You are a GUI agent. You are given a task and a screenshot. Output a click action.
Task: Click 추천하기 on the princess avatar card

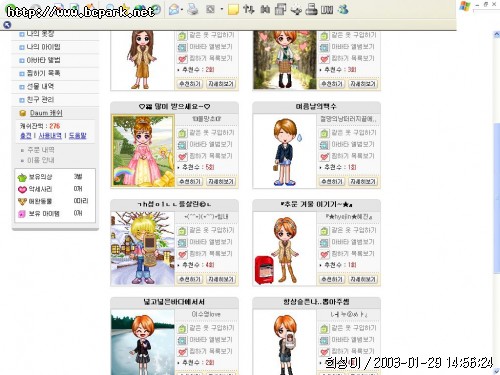pyautogui.click(x=190, y=181)
